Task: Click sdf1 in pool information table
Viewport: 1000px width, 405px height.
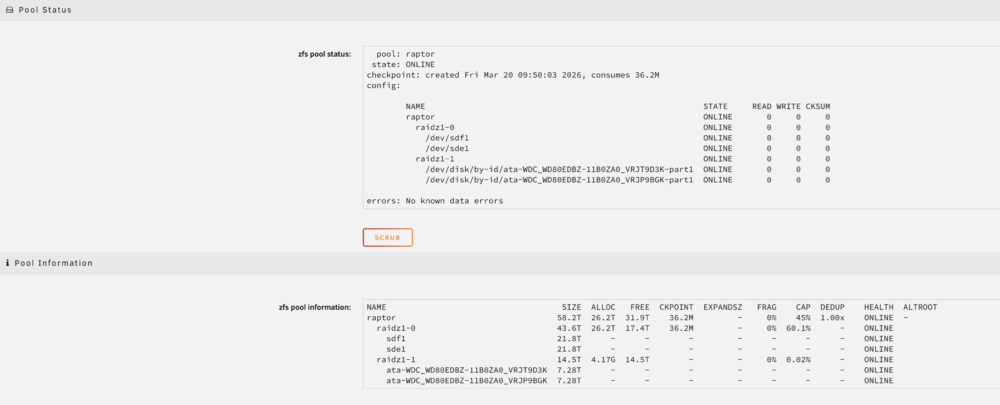Action: pyautogui.click(x=396, y=339)
